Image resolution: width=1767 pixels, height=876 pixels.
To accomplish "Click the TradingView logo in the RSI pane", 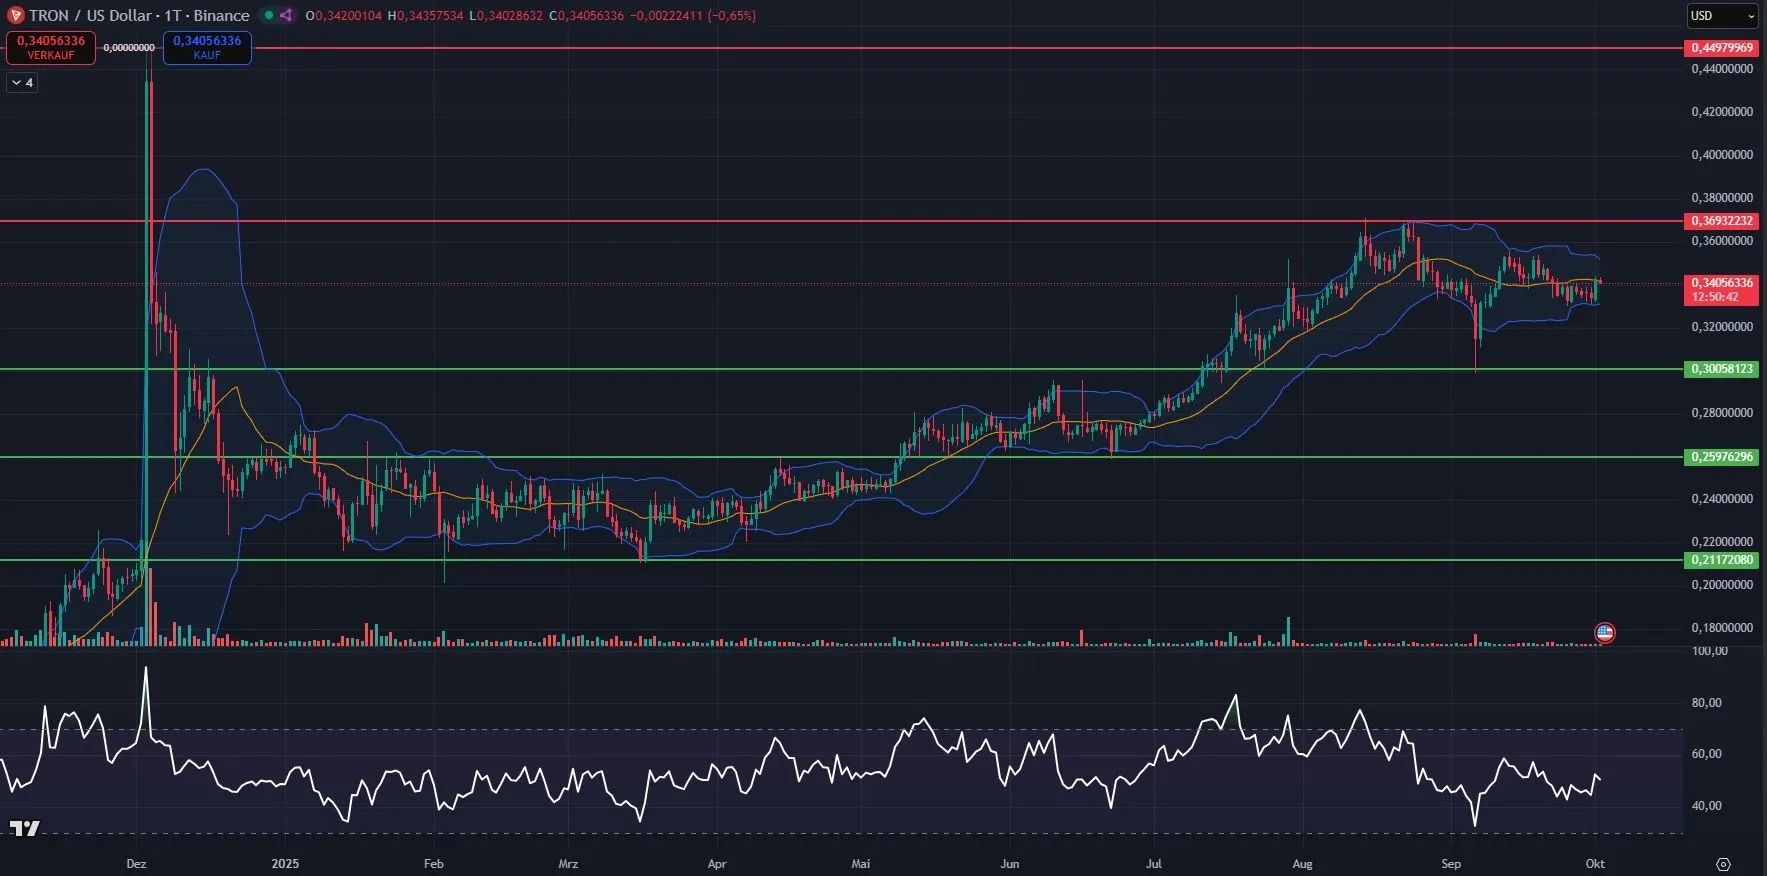I will [x=24, y=828].
